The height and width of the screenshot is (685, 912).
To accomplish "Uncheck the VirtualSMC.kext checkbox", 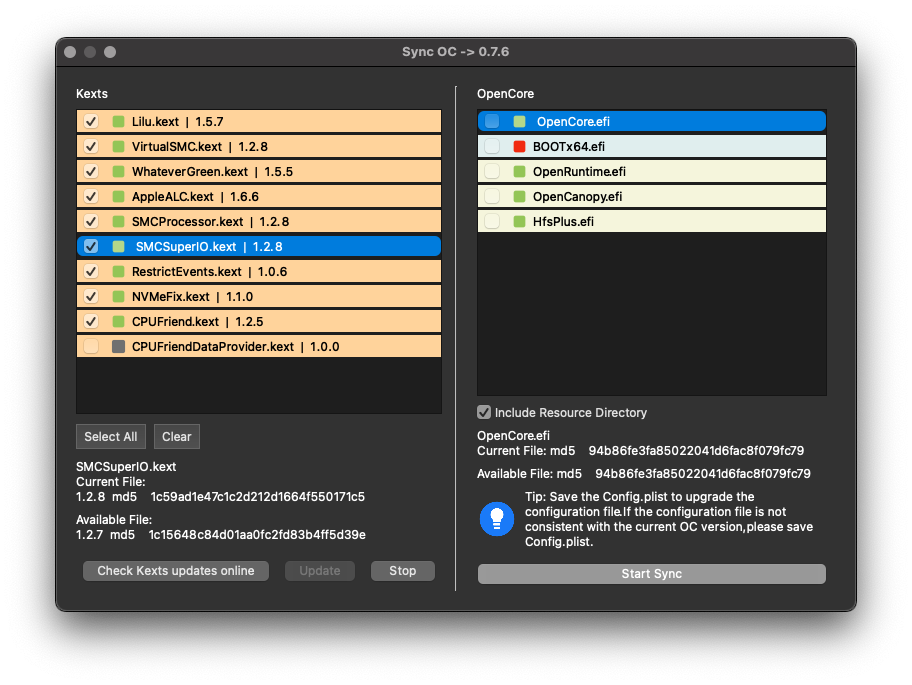I will (91, 147).
